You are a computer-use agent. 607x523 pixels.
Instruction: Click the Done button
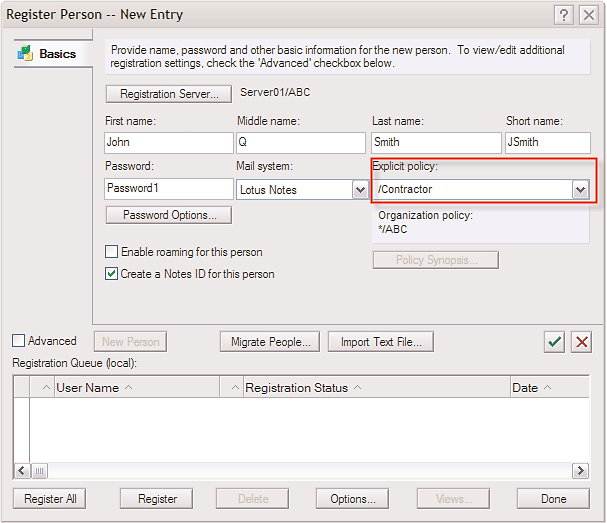pyautogui.click(x=554, y=499)
